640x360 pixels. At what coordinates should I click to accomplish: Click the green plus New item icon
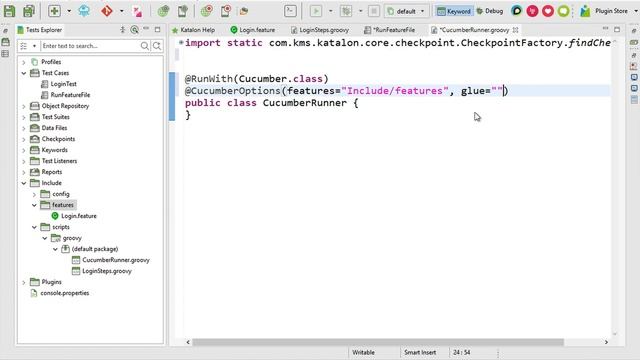[x=54, y=11]
